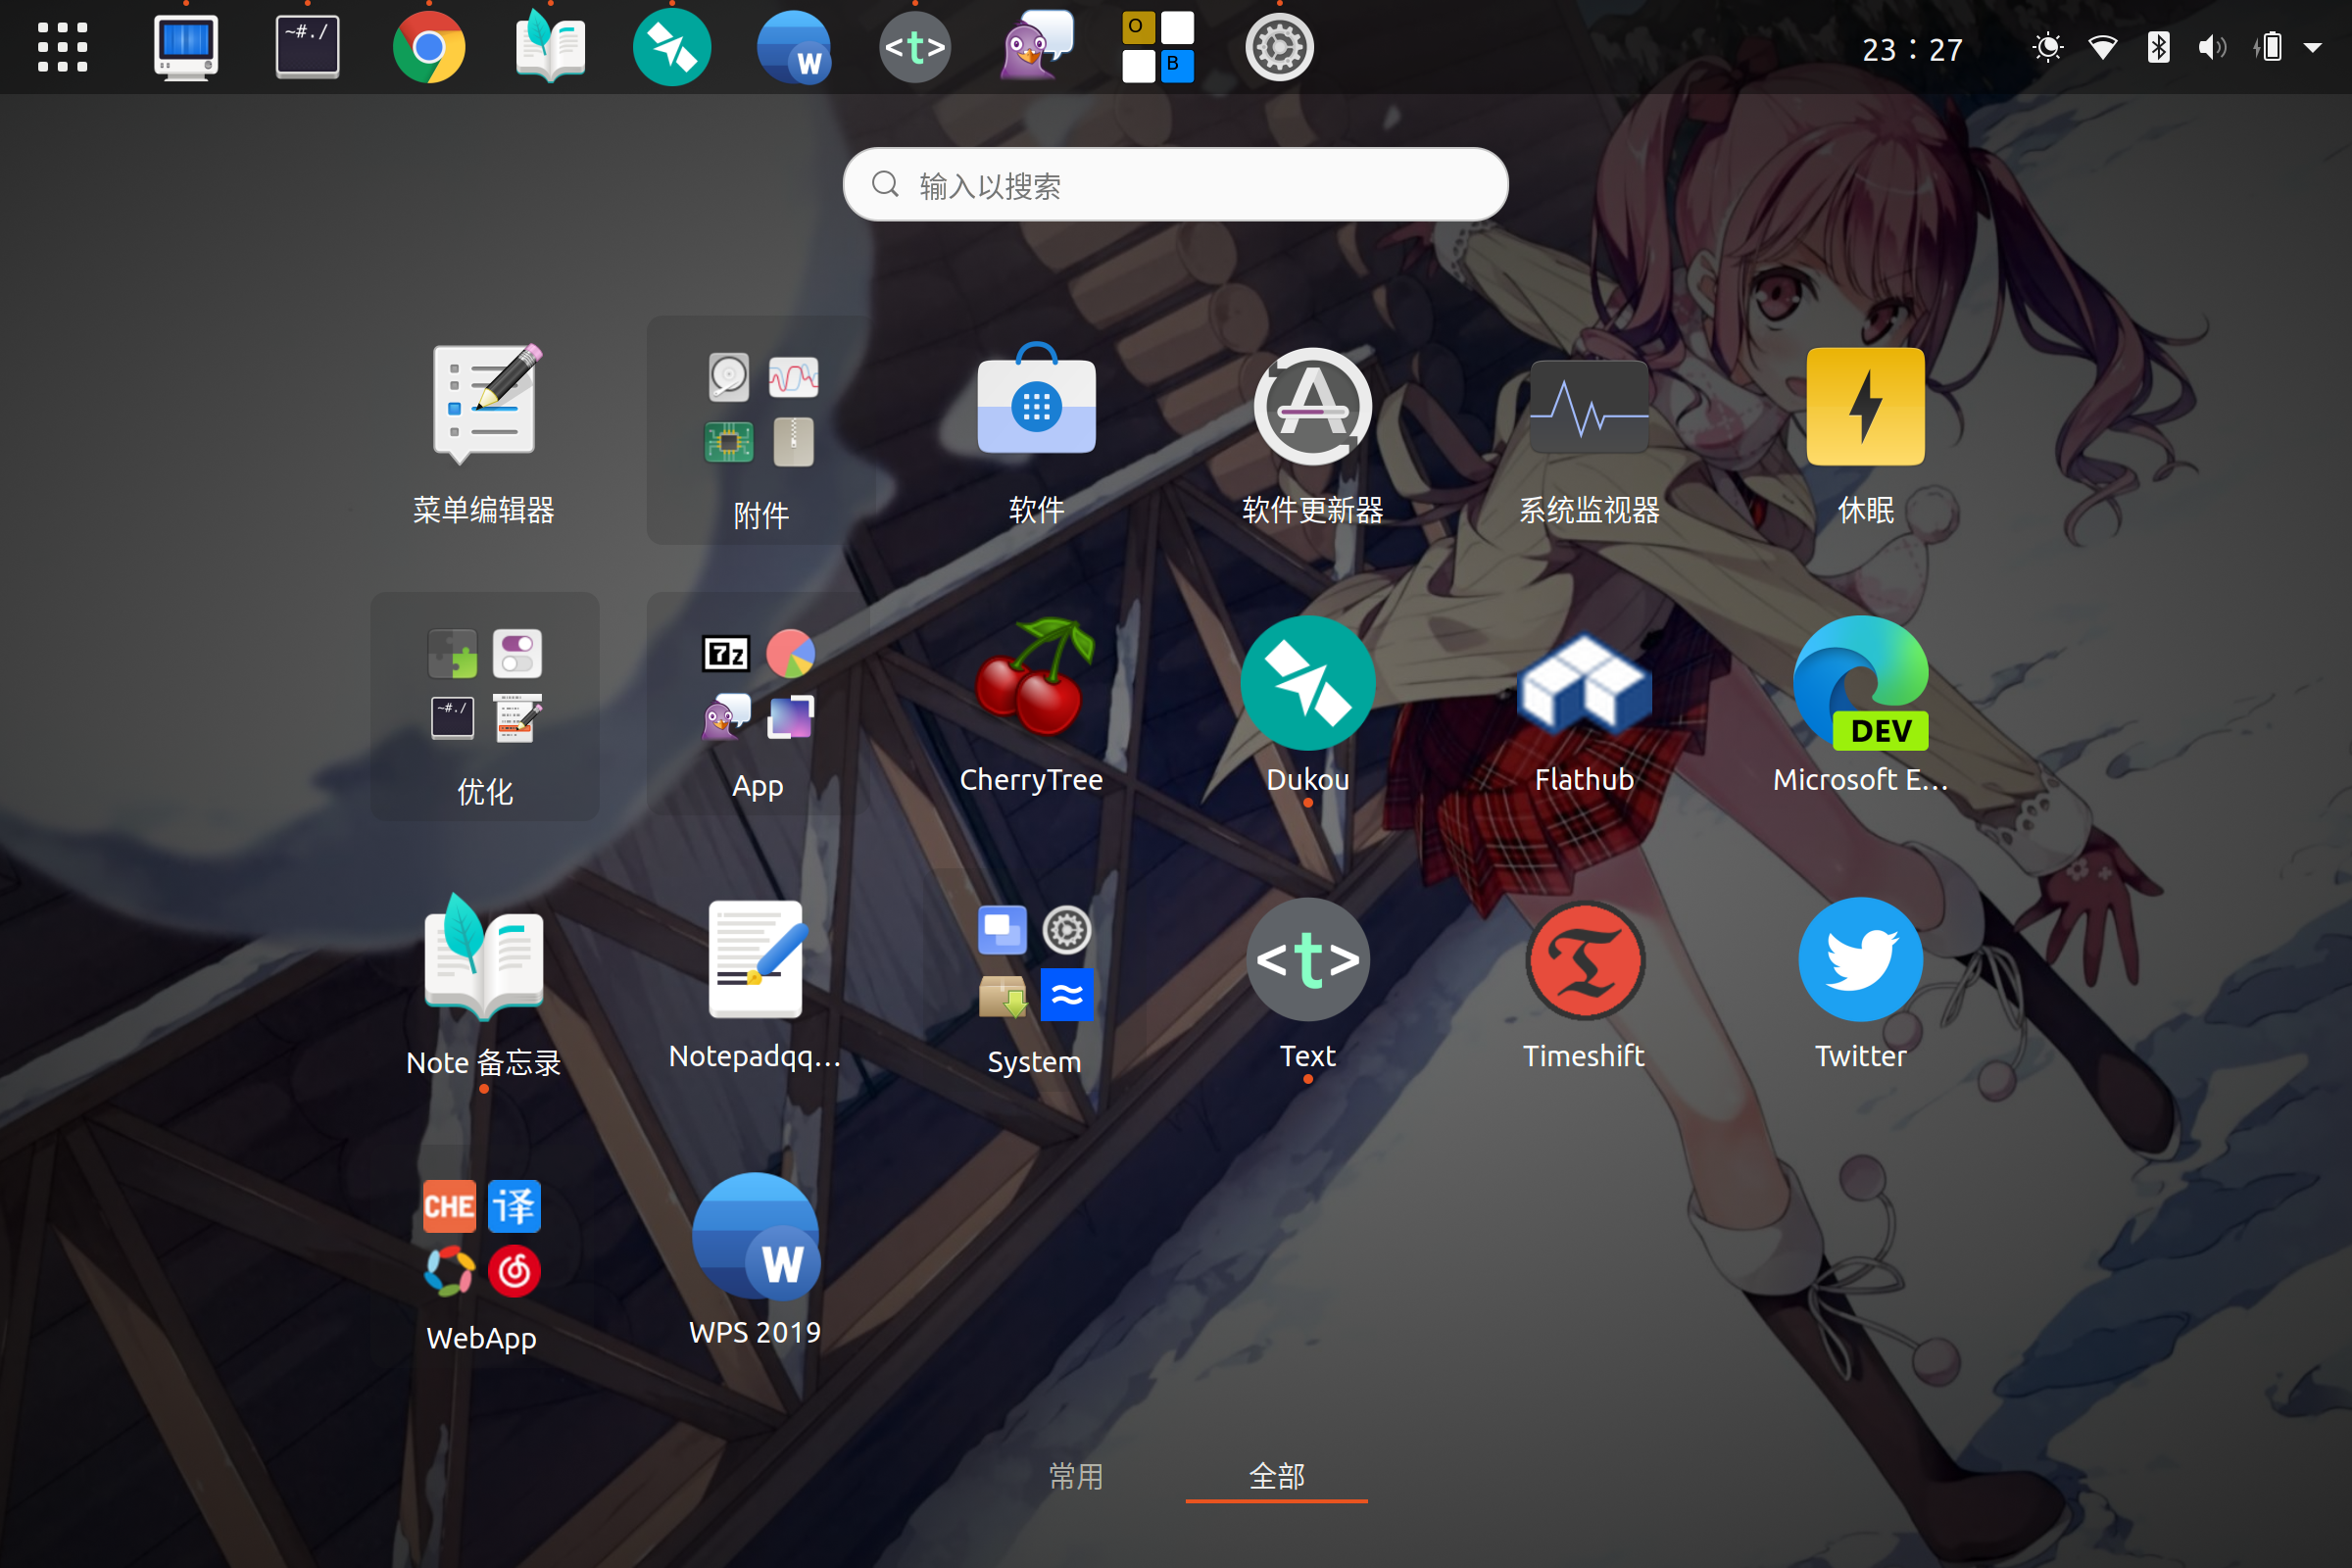Open the Dukou app in grid
2352x1568 pixels.
1308,684
